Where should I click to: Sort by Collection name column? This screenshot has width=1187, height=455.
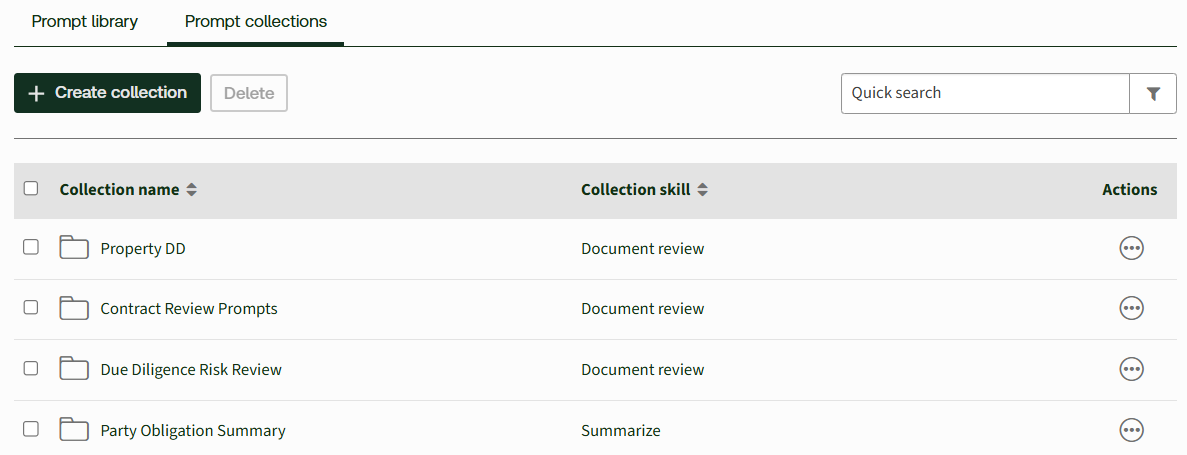(x=191, y=190)
